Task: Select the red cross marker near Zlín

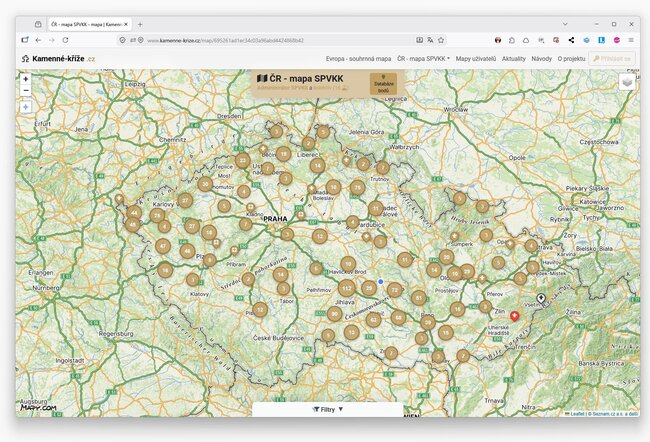Action: [x=514, y=316]
